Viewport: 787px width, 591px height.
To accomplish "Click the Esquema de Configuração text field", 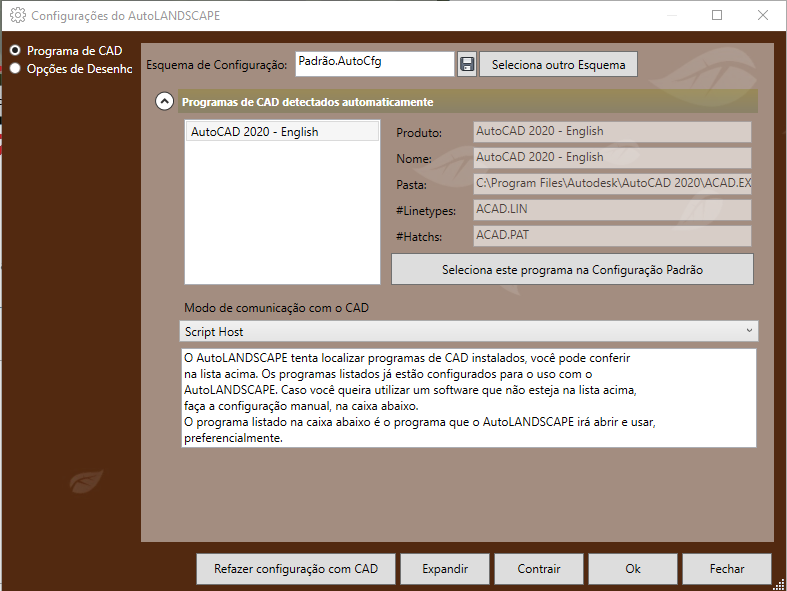I will 374,63.
